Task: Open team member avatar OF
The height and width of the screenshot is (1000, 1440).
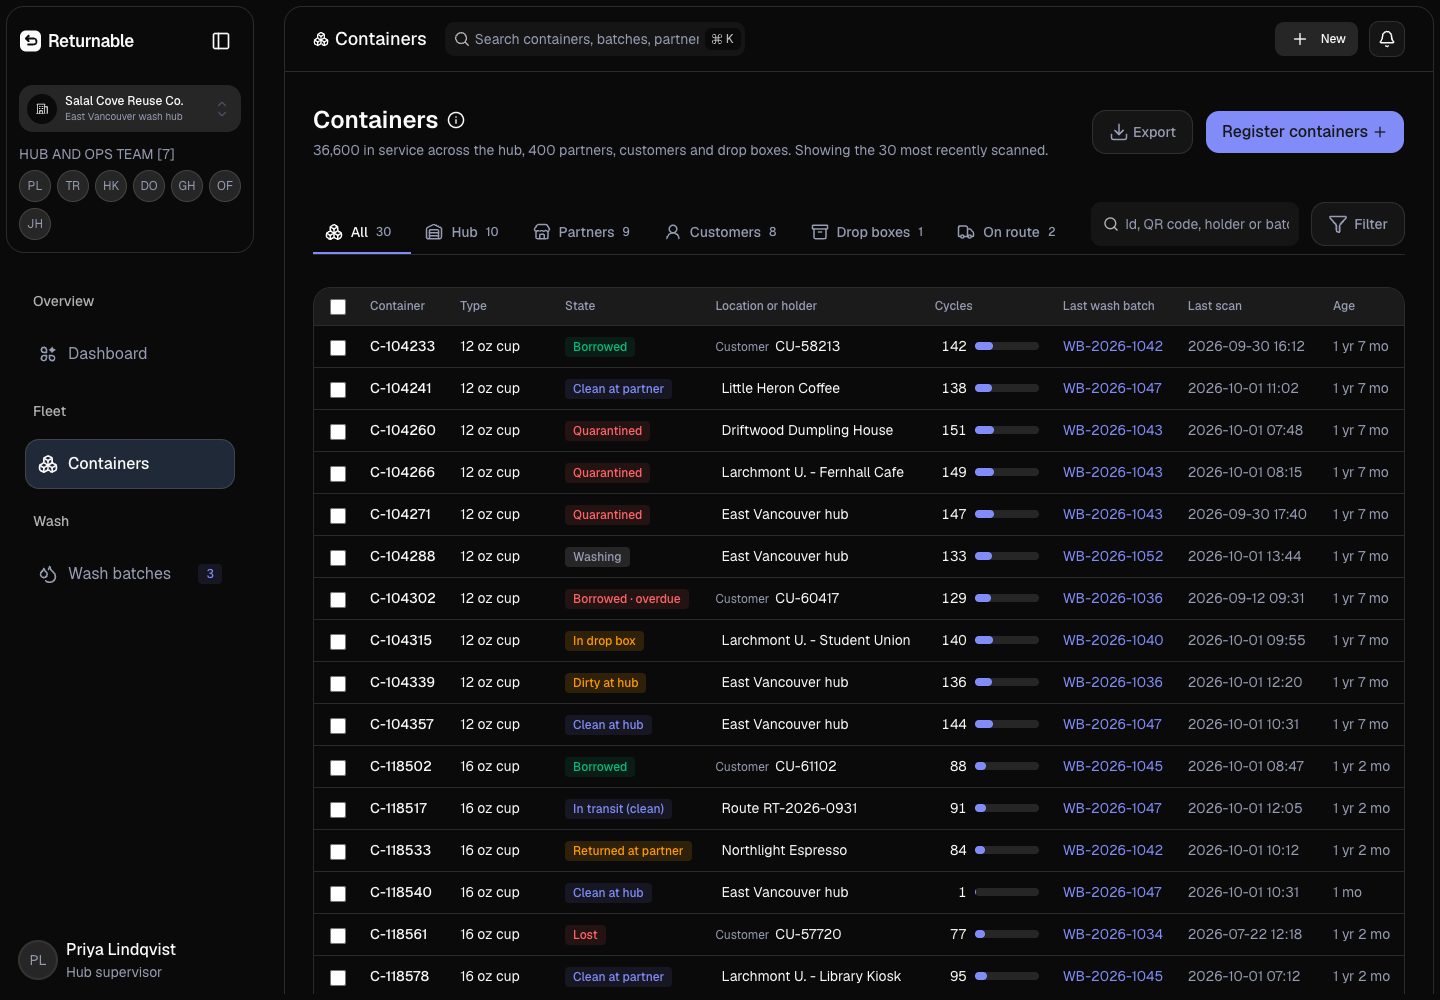Action: point(225,186)
